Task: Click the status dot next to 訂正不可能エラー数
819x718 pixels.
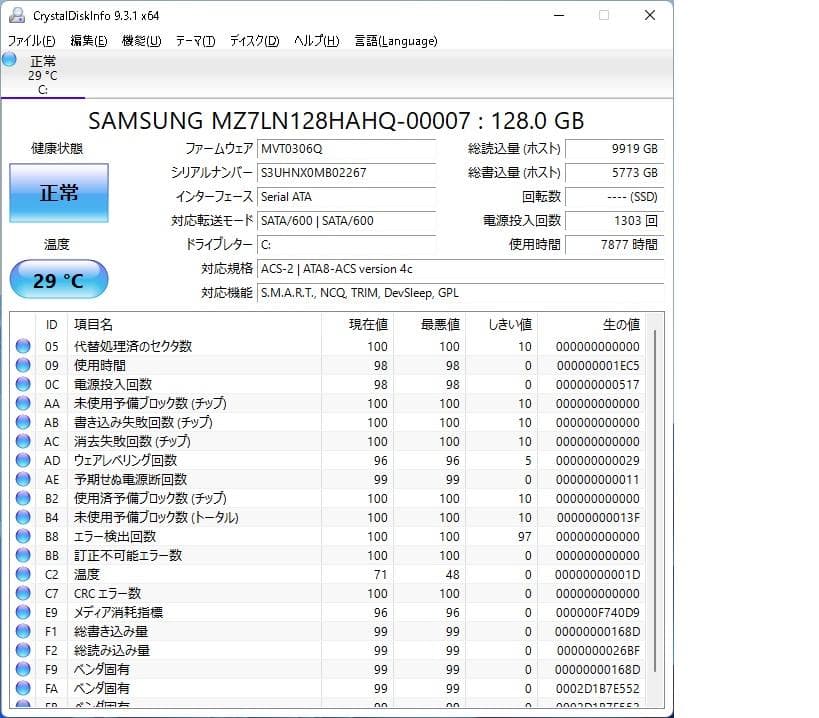Action: click(x=22, y=555)
